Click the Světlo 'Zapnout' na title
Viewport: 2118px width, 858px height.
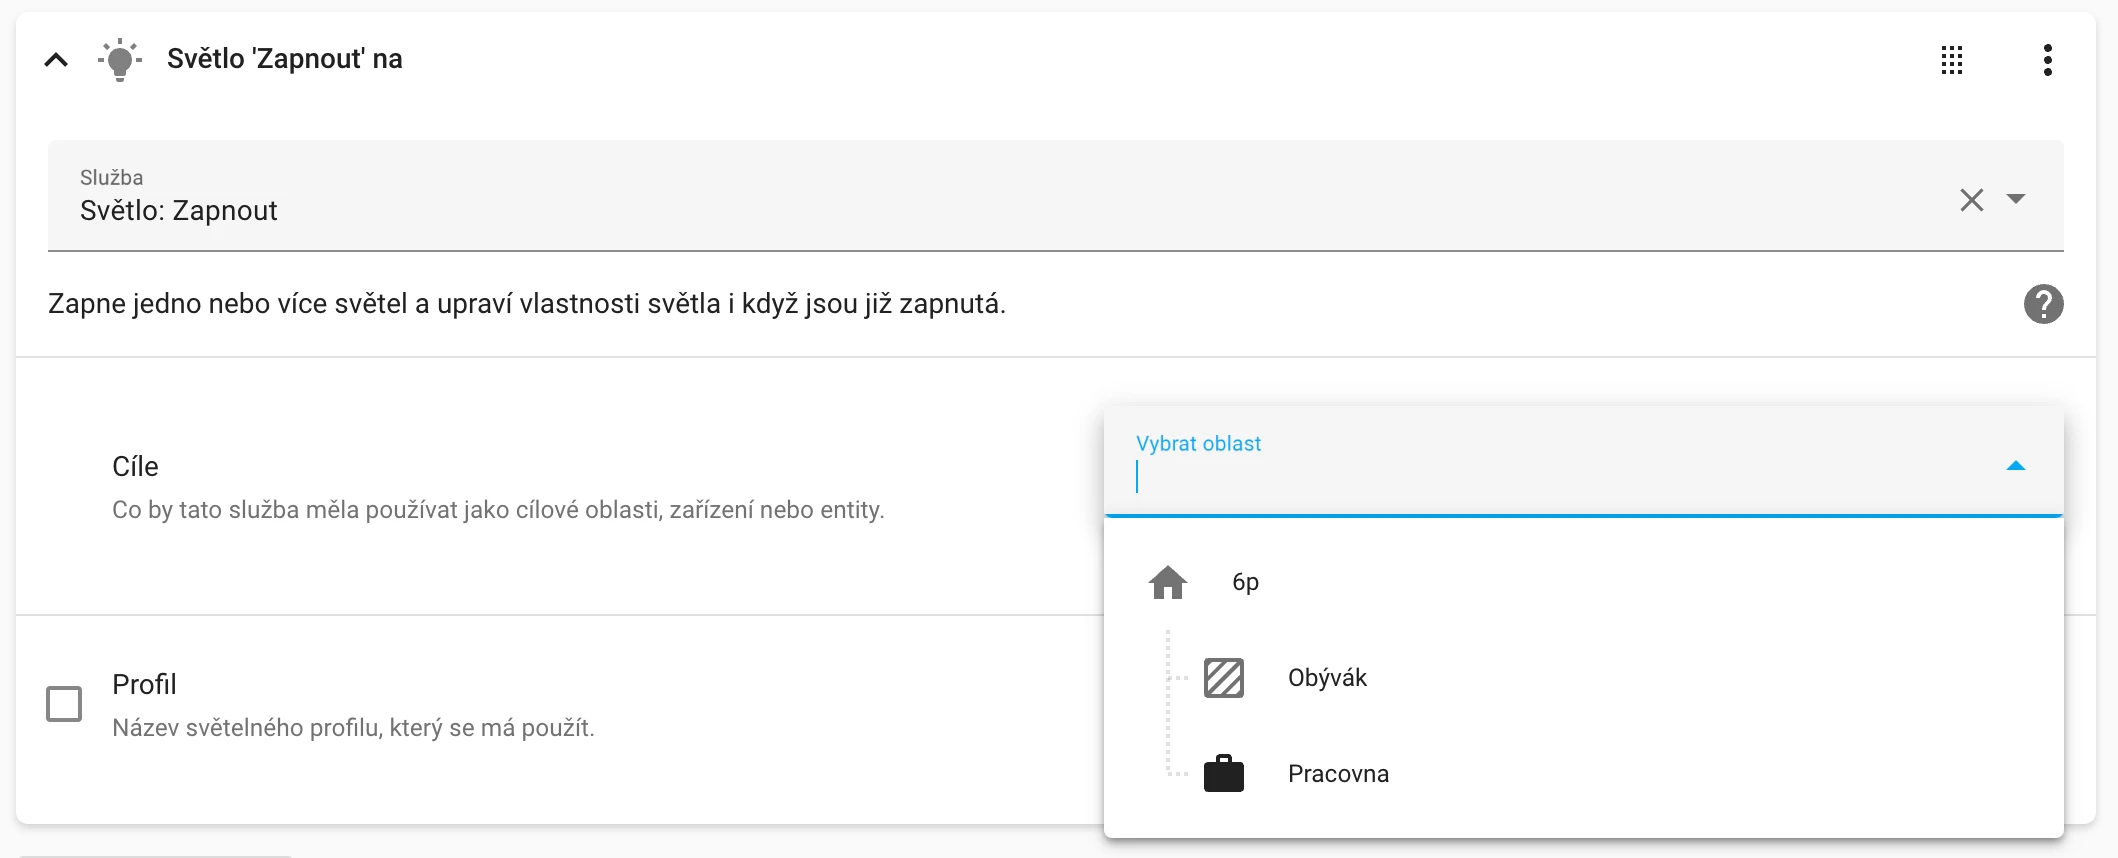pos(285,59)
